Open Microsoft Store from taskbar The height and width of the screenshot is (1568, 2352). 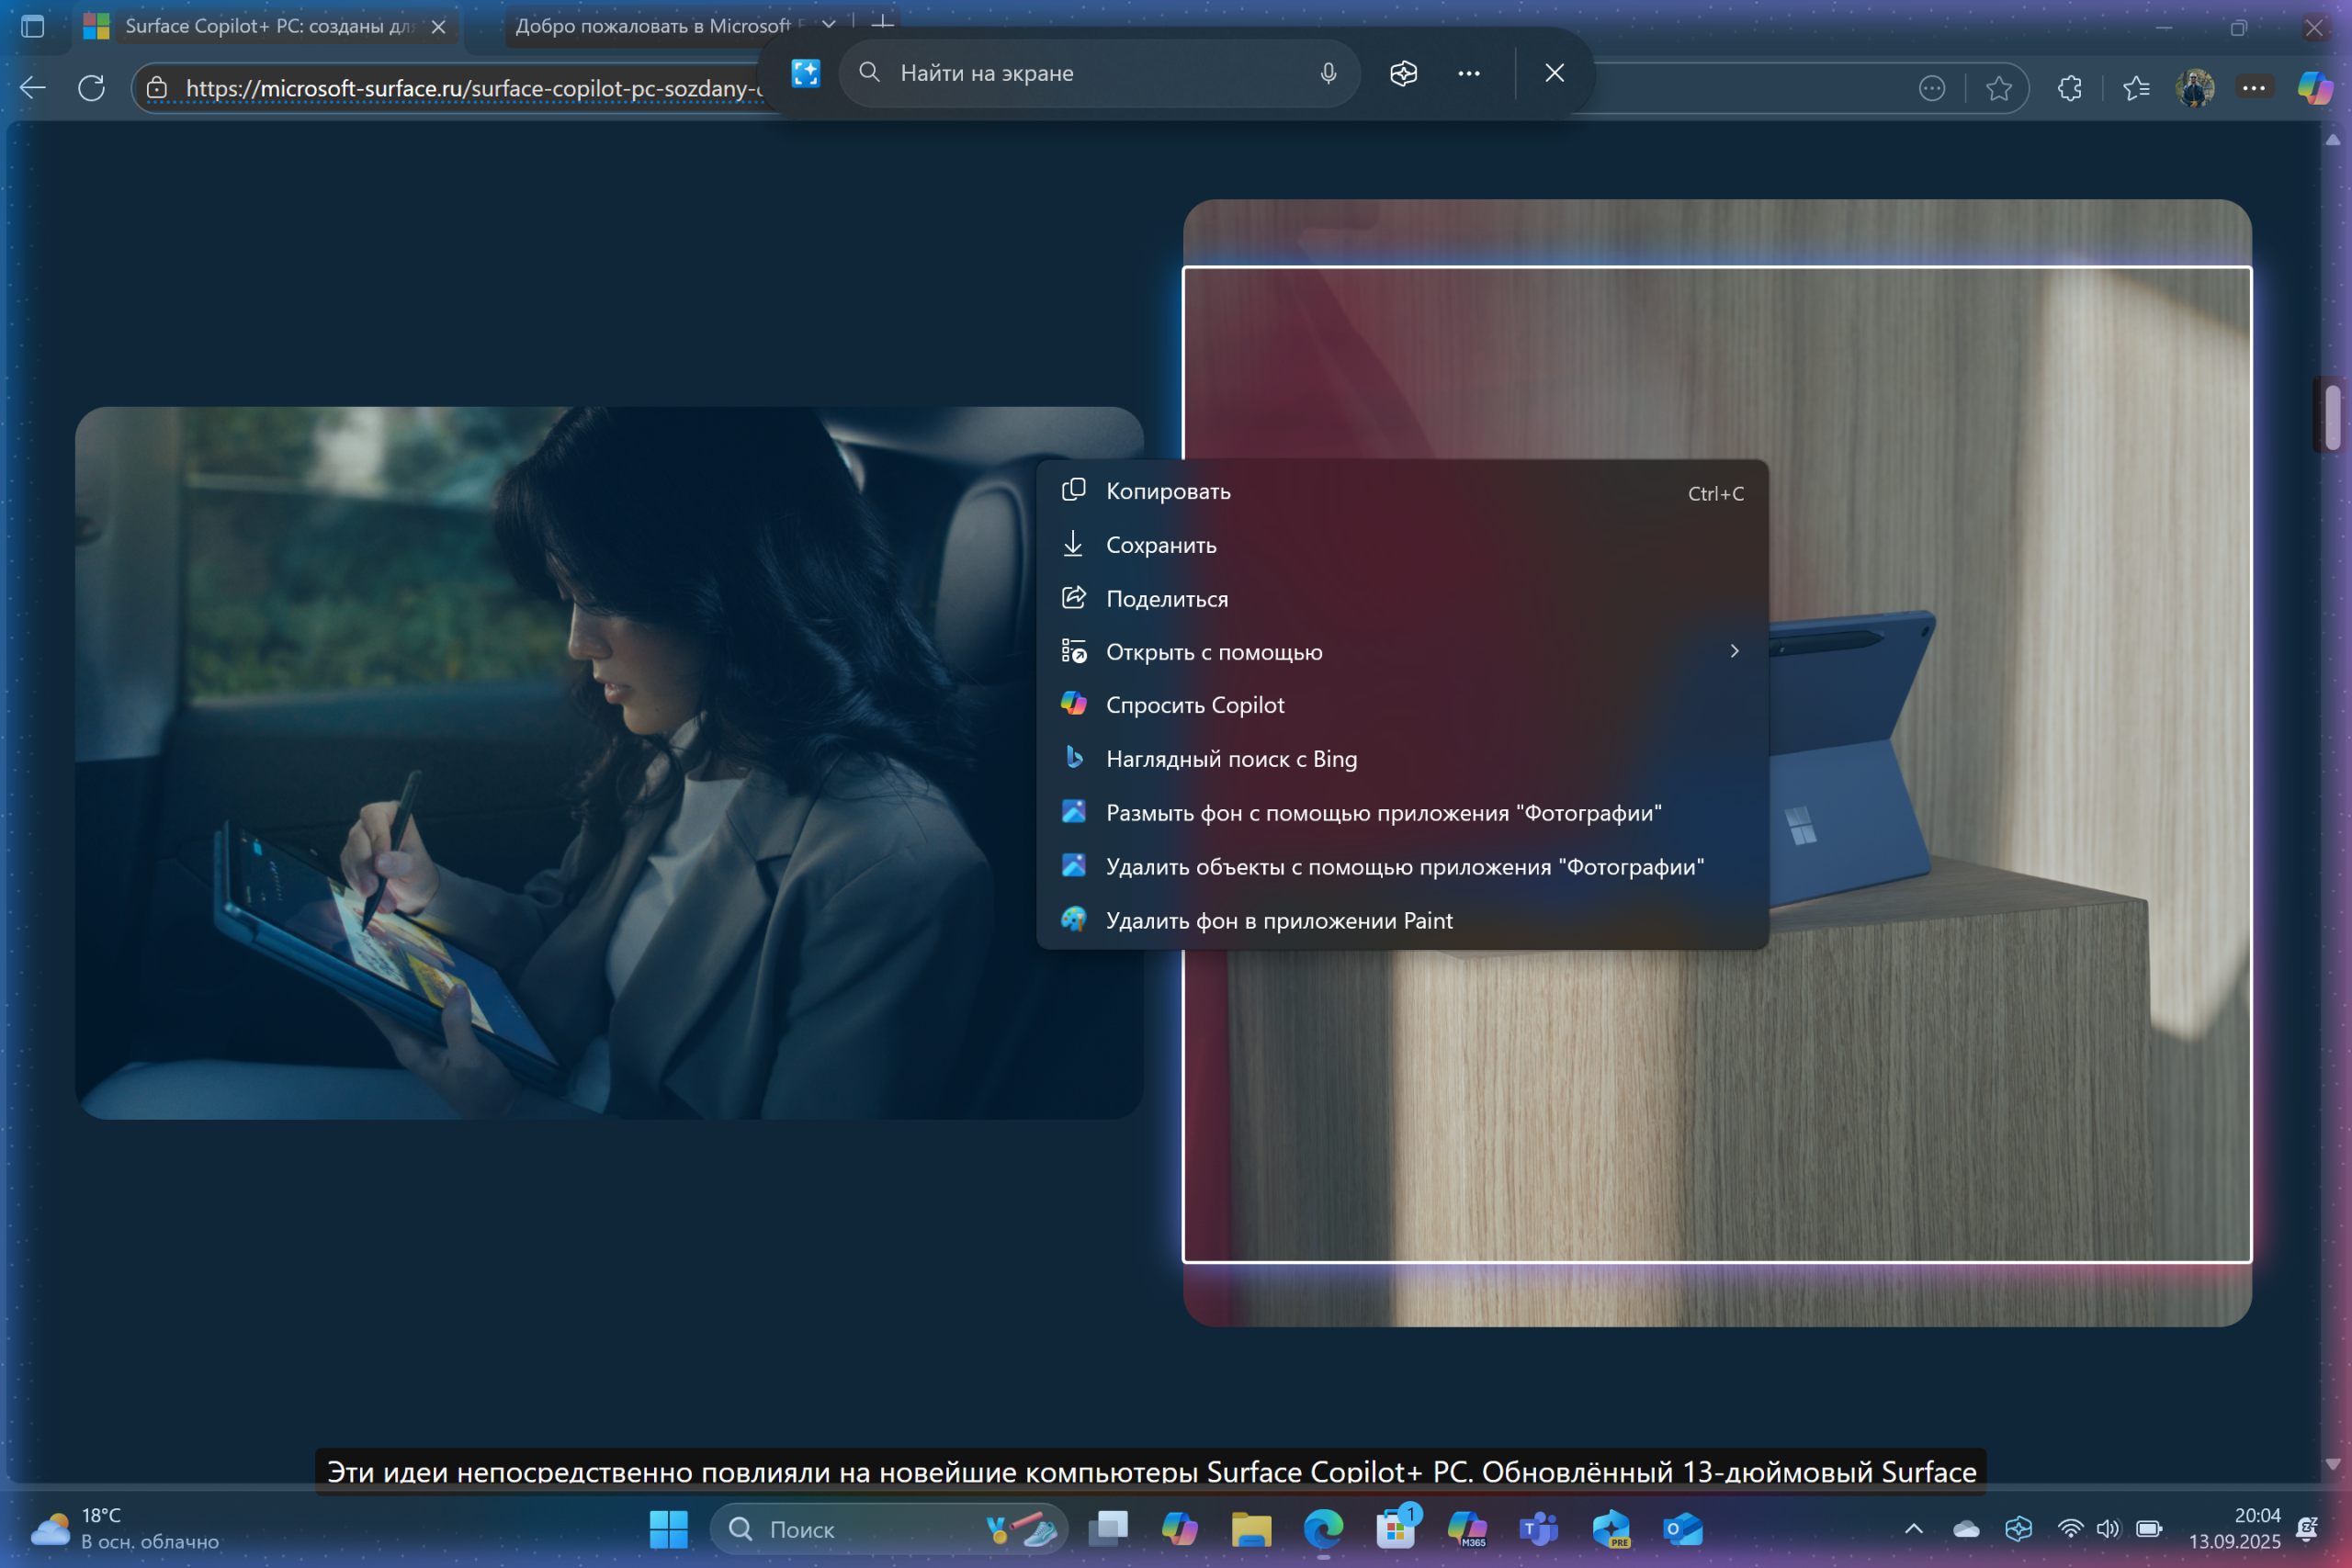1395,1529
